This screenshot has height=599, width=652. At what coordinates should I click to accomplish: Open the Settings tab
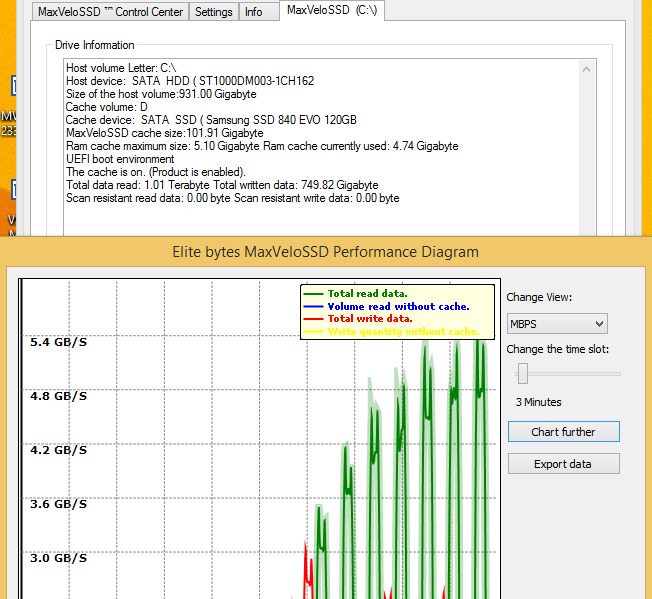[214, 12]
